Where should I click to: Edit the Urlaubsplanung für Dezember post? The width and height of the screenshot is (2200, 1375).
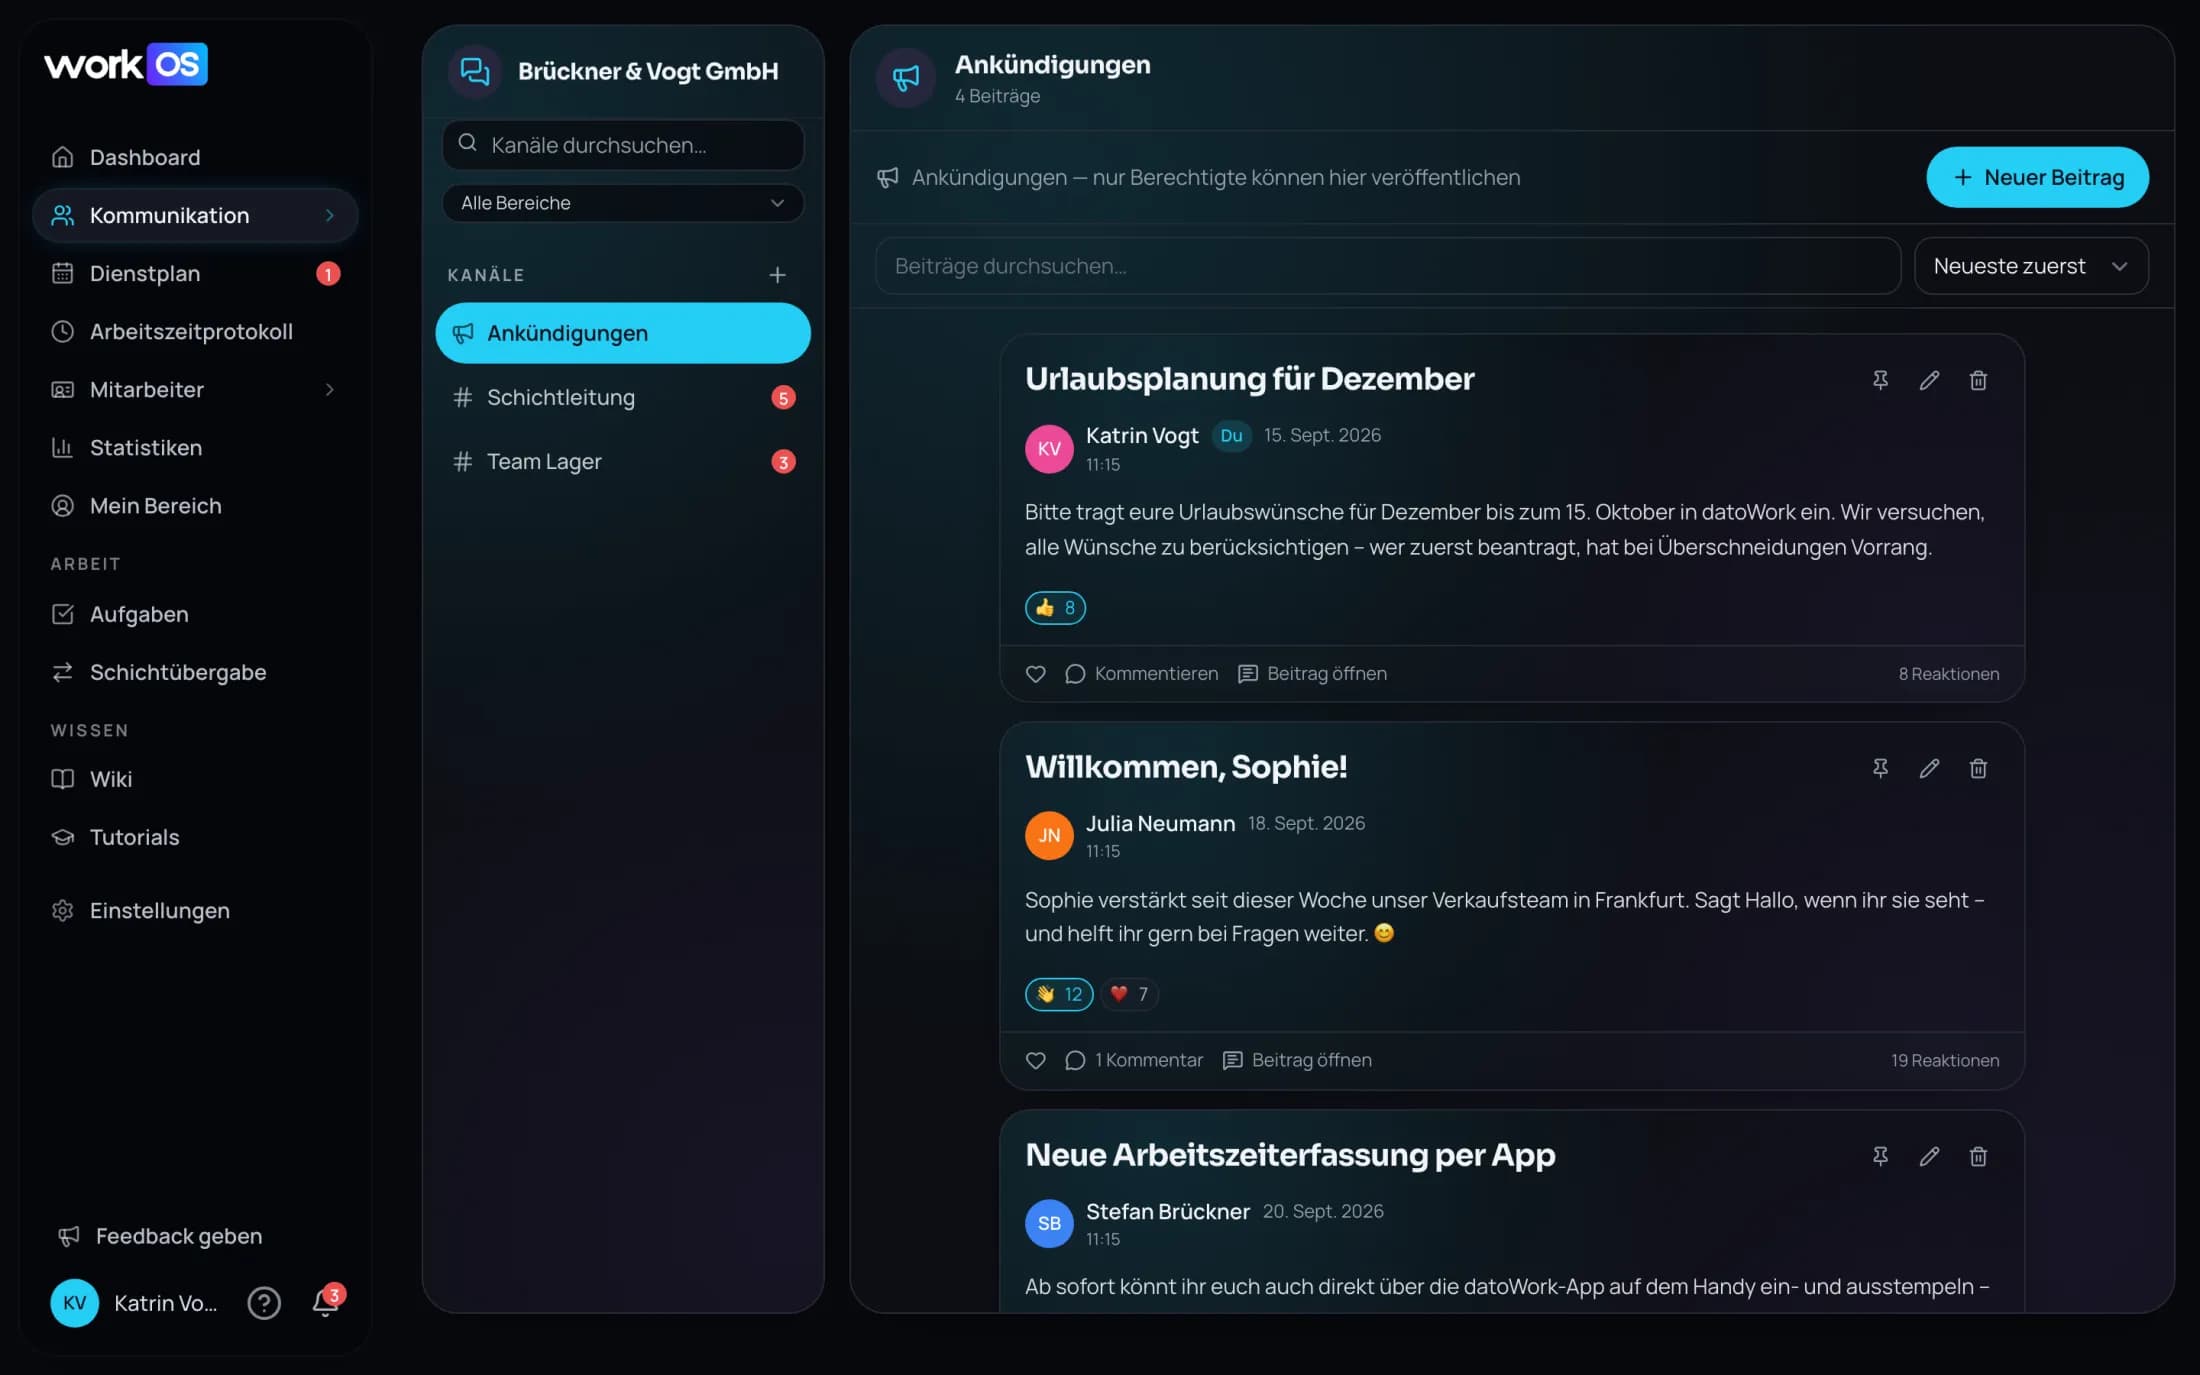click(1929, 380)
